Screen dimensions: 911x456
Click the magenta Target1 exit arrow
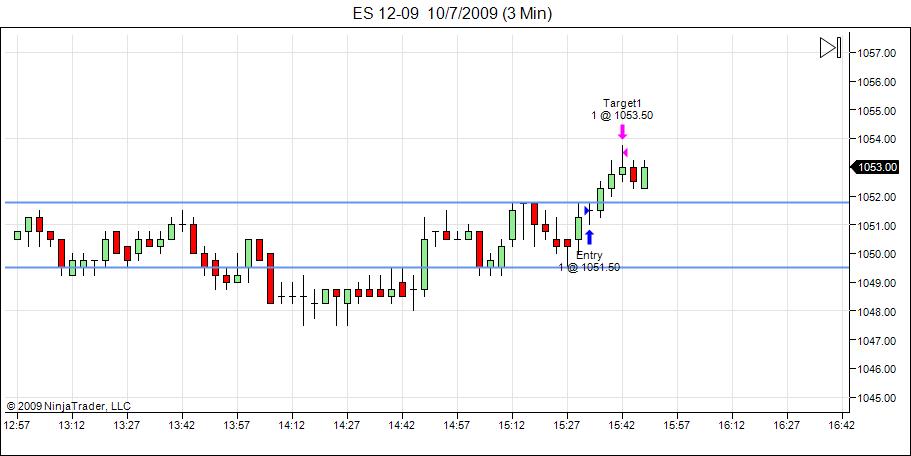(622, 132)
